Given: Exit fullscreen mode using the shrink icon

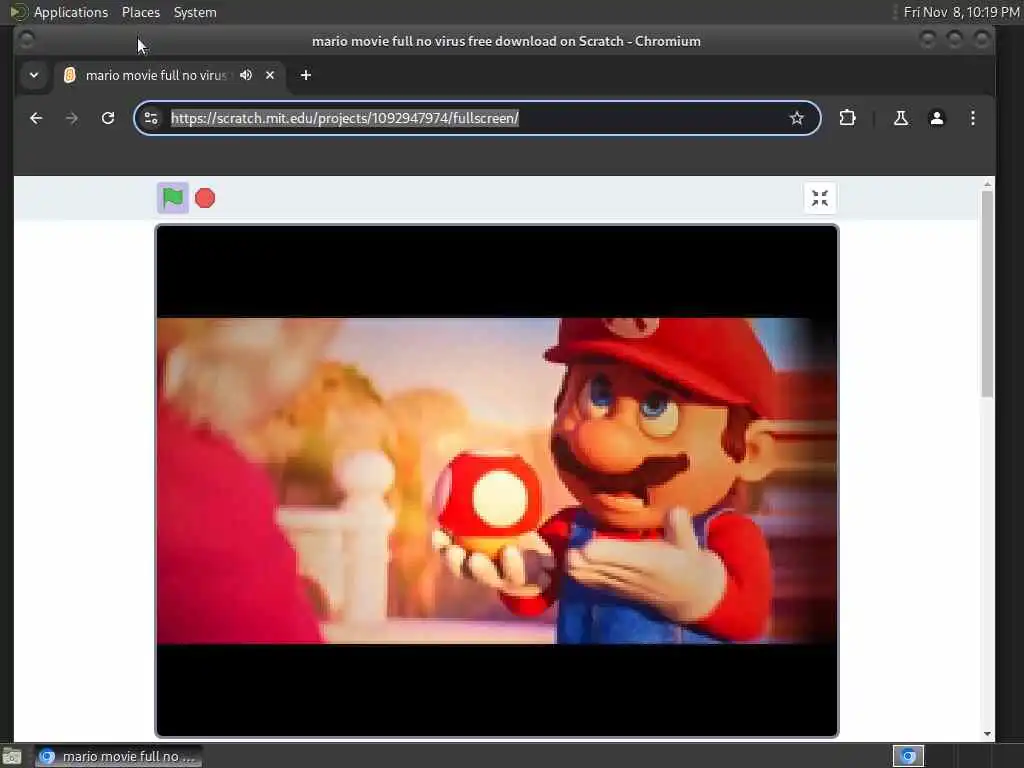Looking at the screenshot, I should point(820,198).
